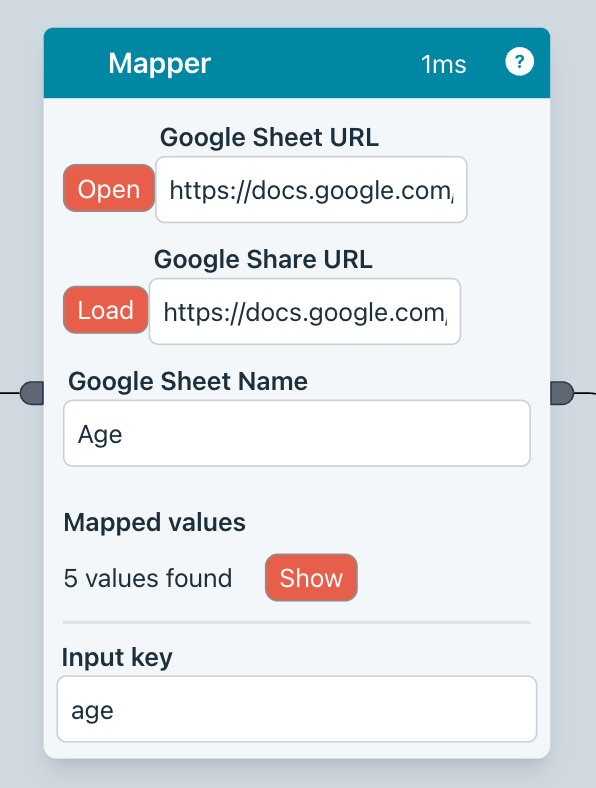Screen dimensions: 596x788
Task: Show the mapped values
Action: click(x=311, y=577)
